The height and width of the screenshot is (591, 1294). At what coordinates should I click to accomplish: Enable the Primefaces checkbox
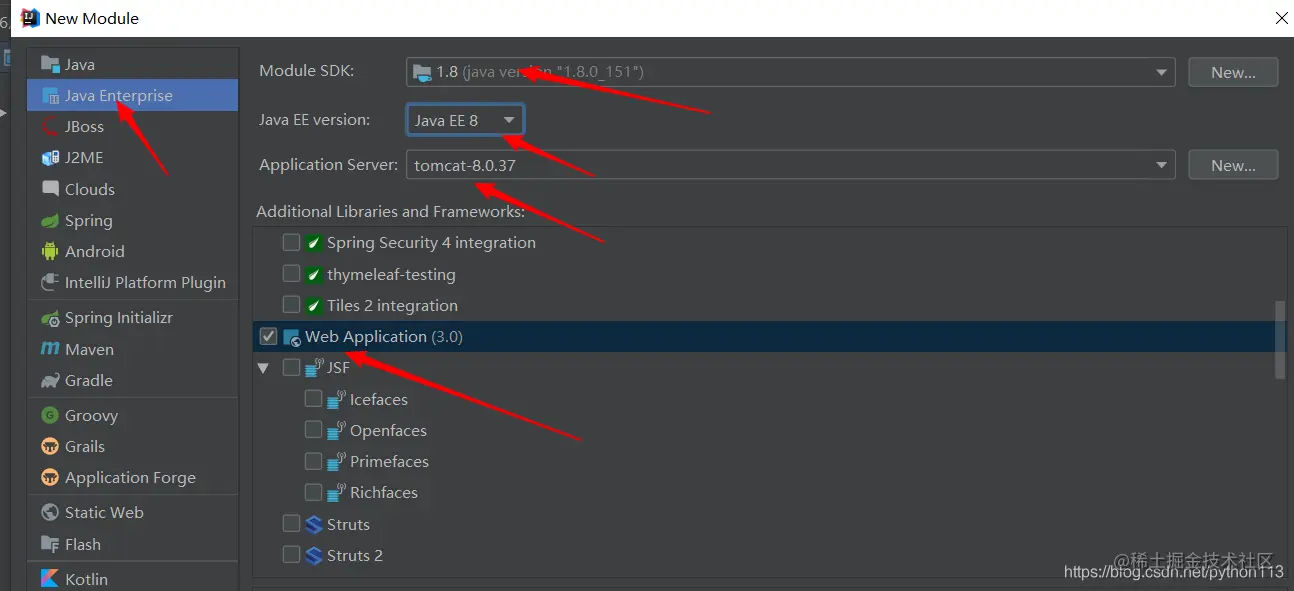pyautogui.click(x=313, y=461)
